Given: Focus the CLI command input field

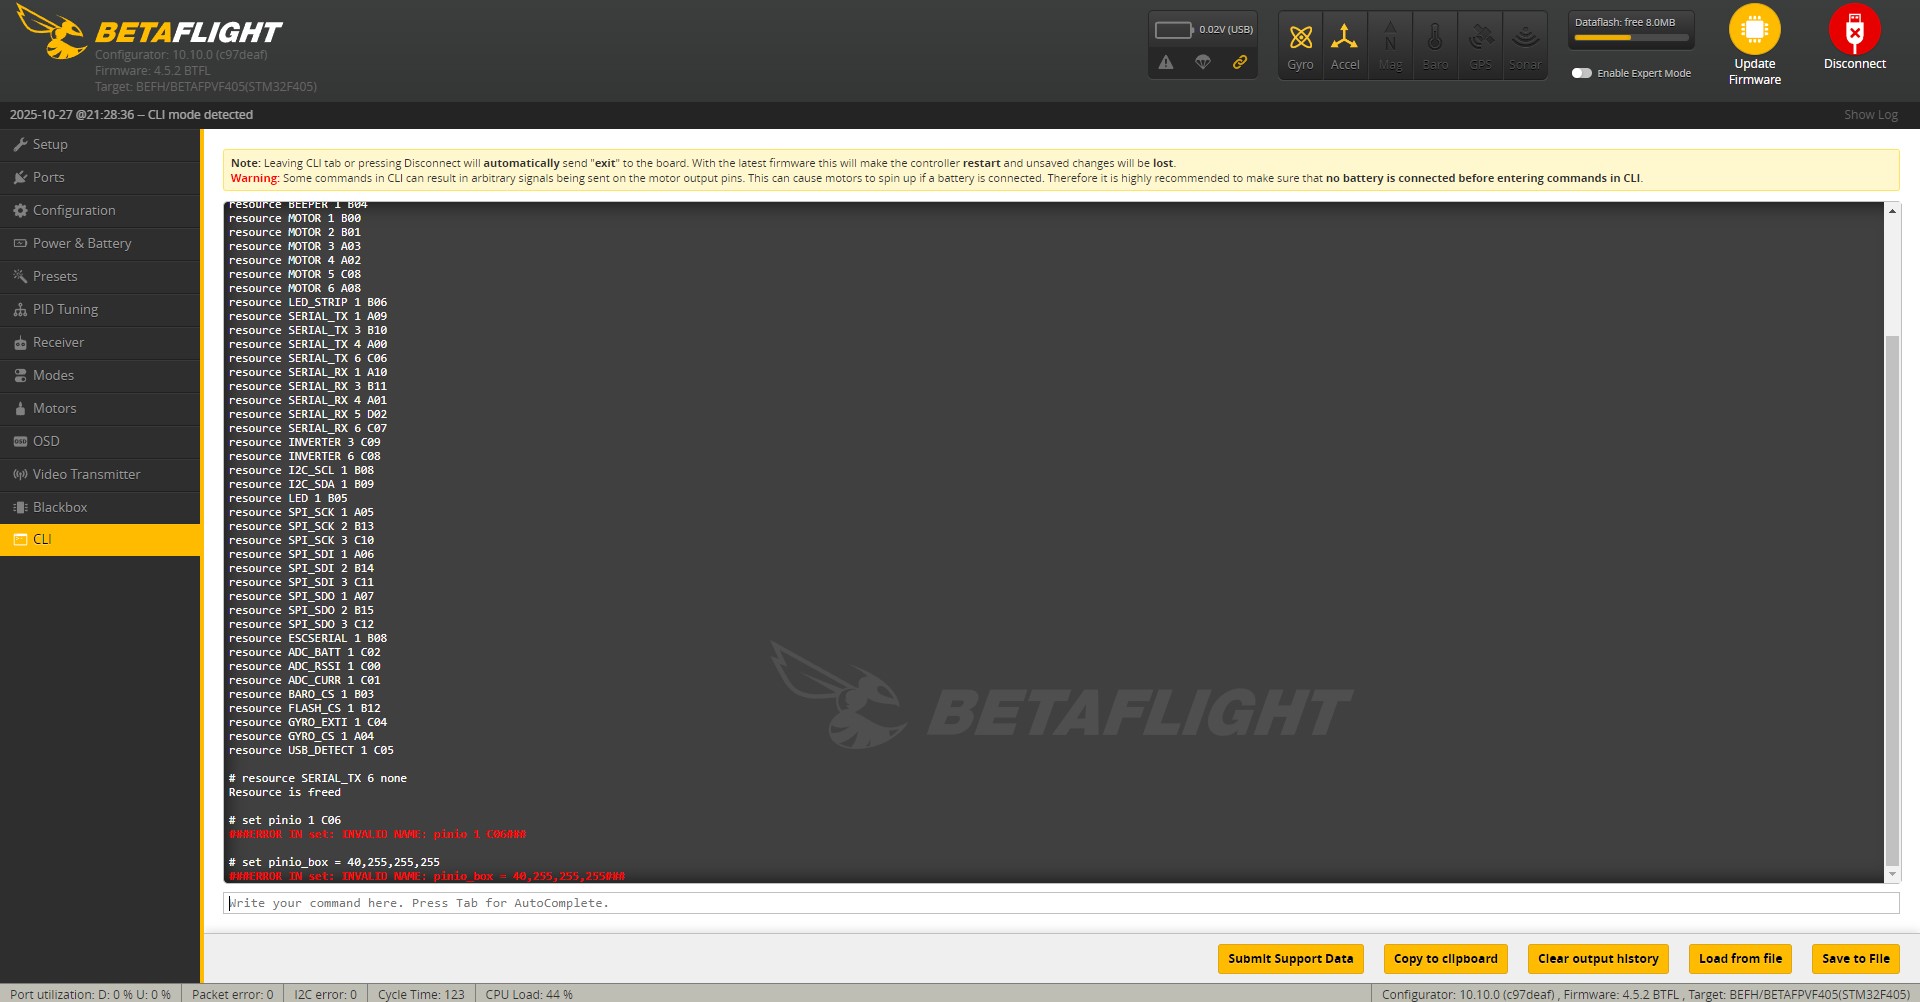Looking at the screenshot, I should pos(1060,903).
